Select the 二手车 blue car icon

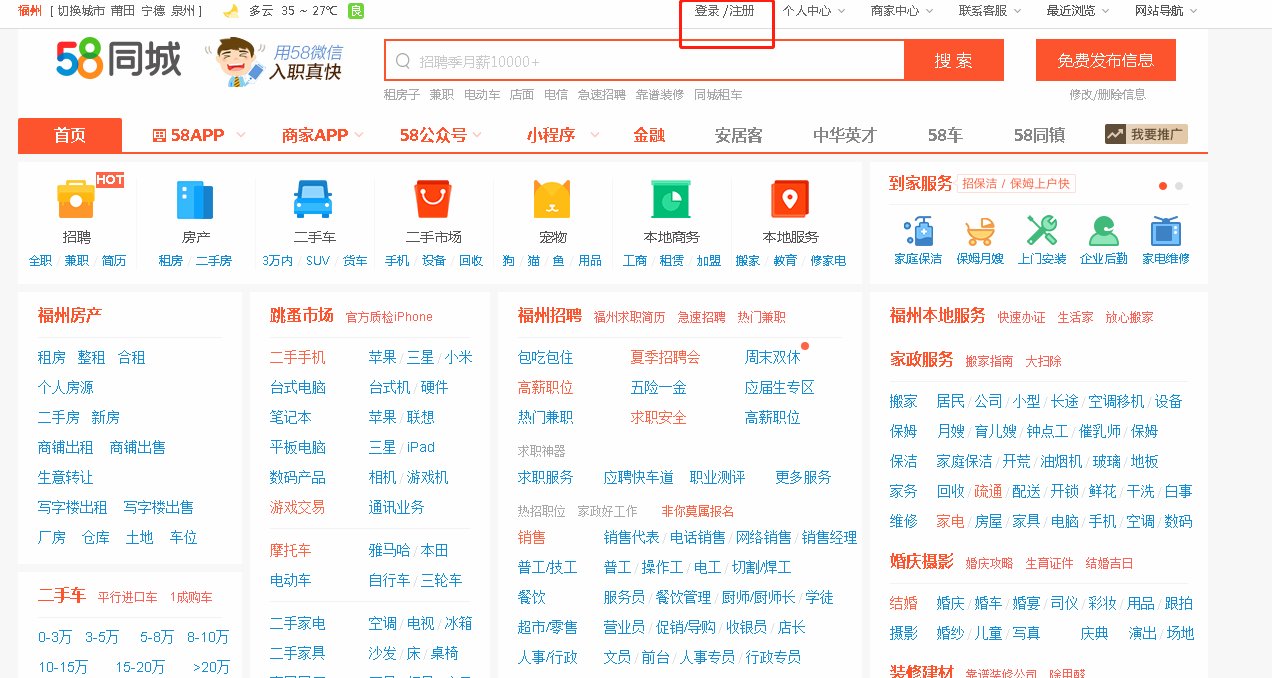(313, 199)
